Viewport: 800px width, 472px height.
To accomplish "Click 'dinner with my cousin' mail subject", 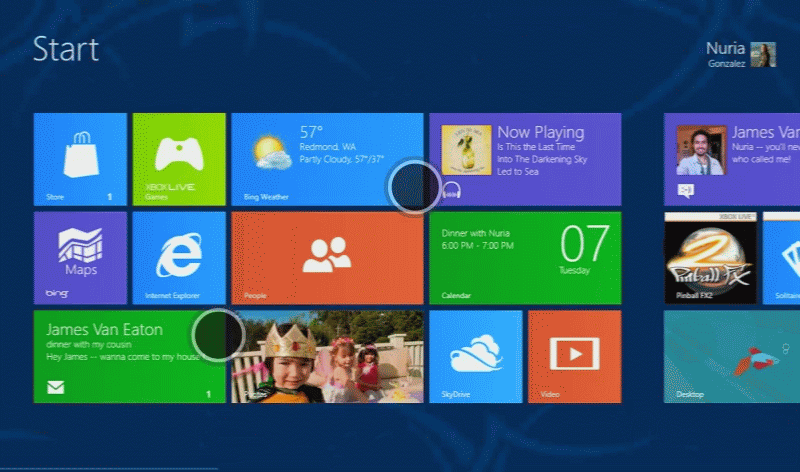I will pyautogui.click(x=89, y=344).
